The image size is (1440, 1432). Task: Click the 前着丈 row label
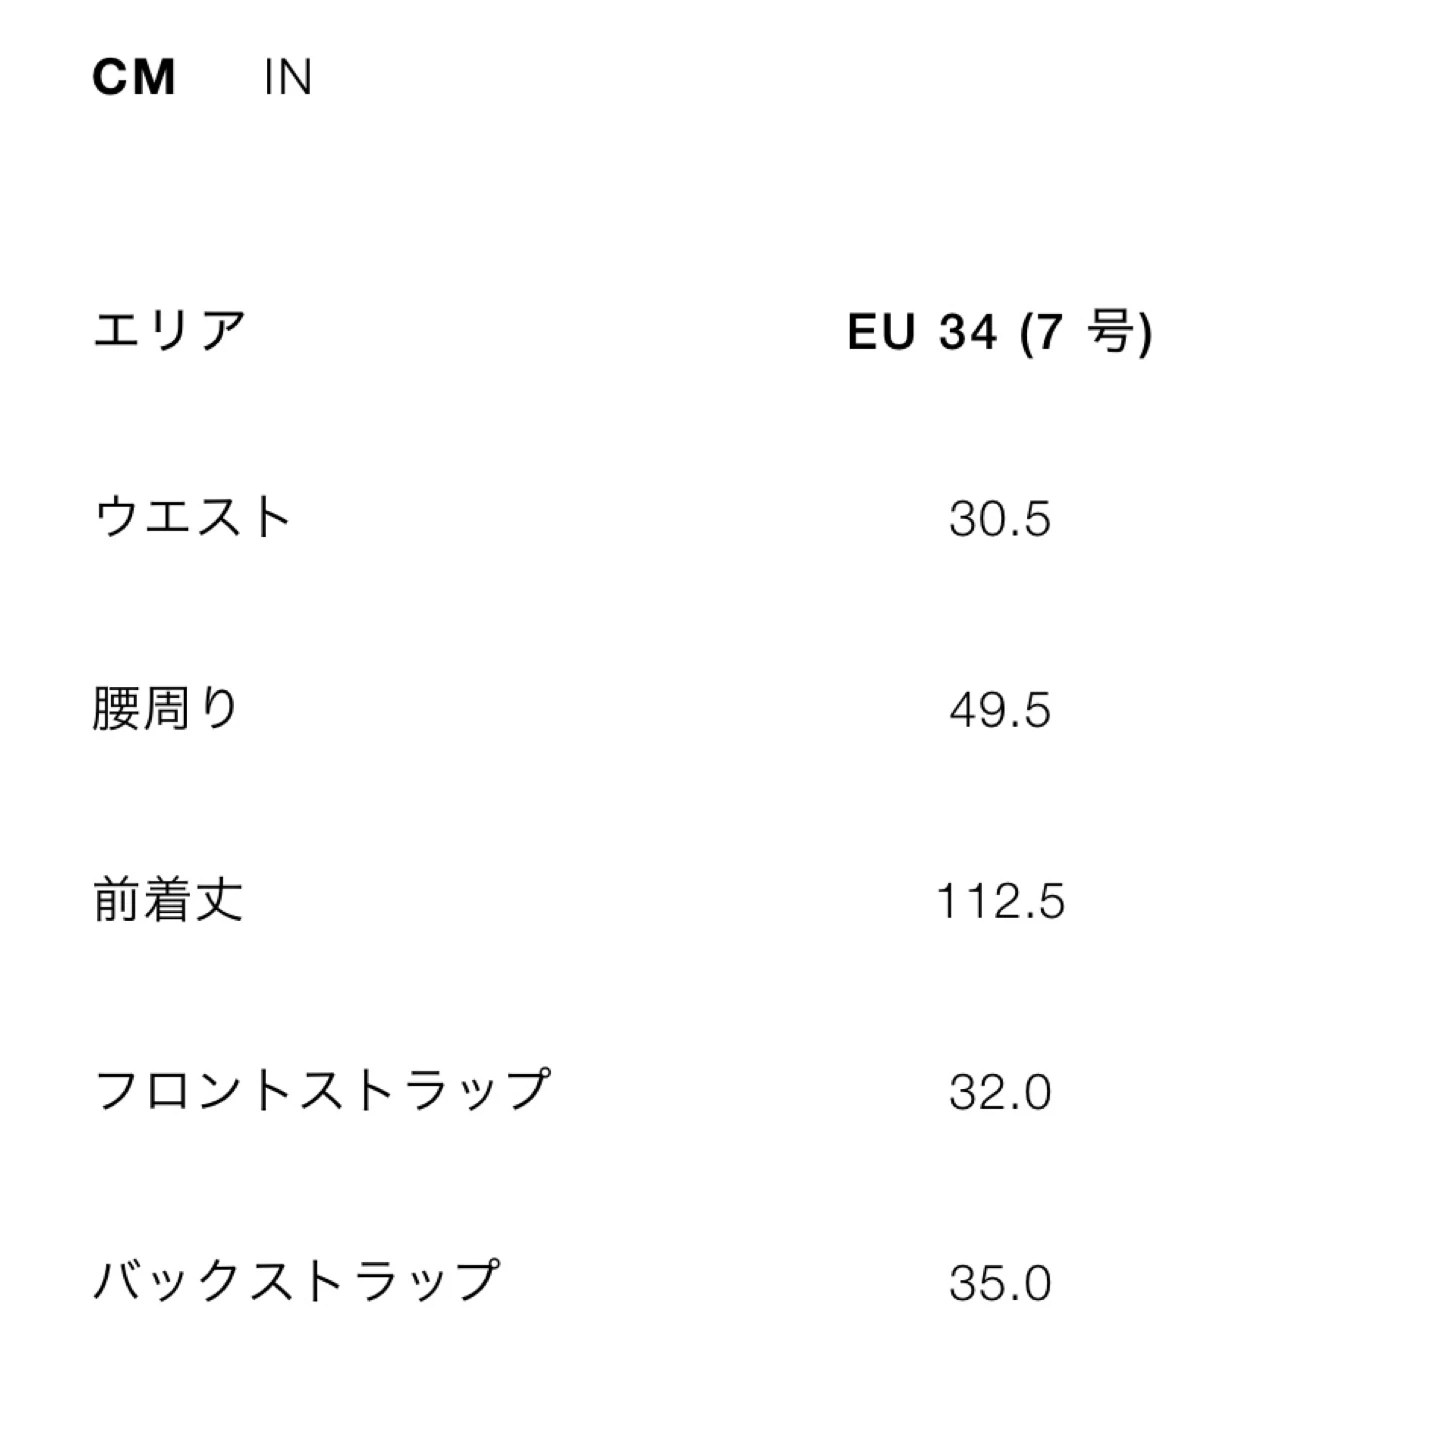168,900
